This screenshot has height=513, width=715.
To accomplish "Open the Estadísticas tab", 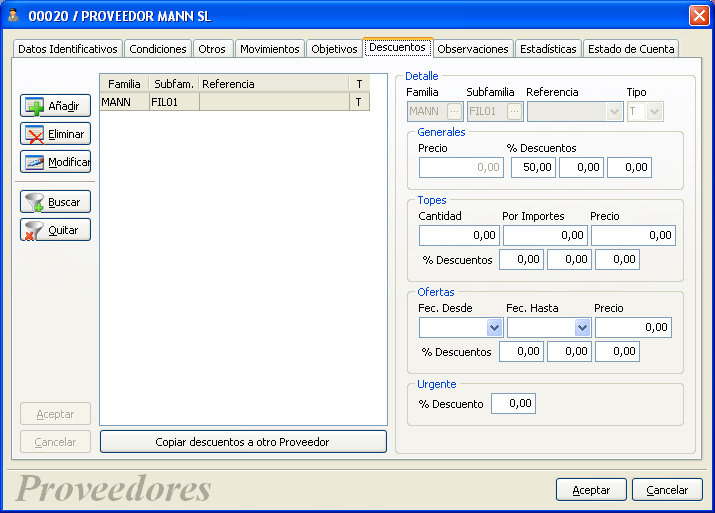I will 548,49.
